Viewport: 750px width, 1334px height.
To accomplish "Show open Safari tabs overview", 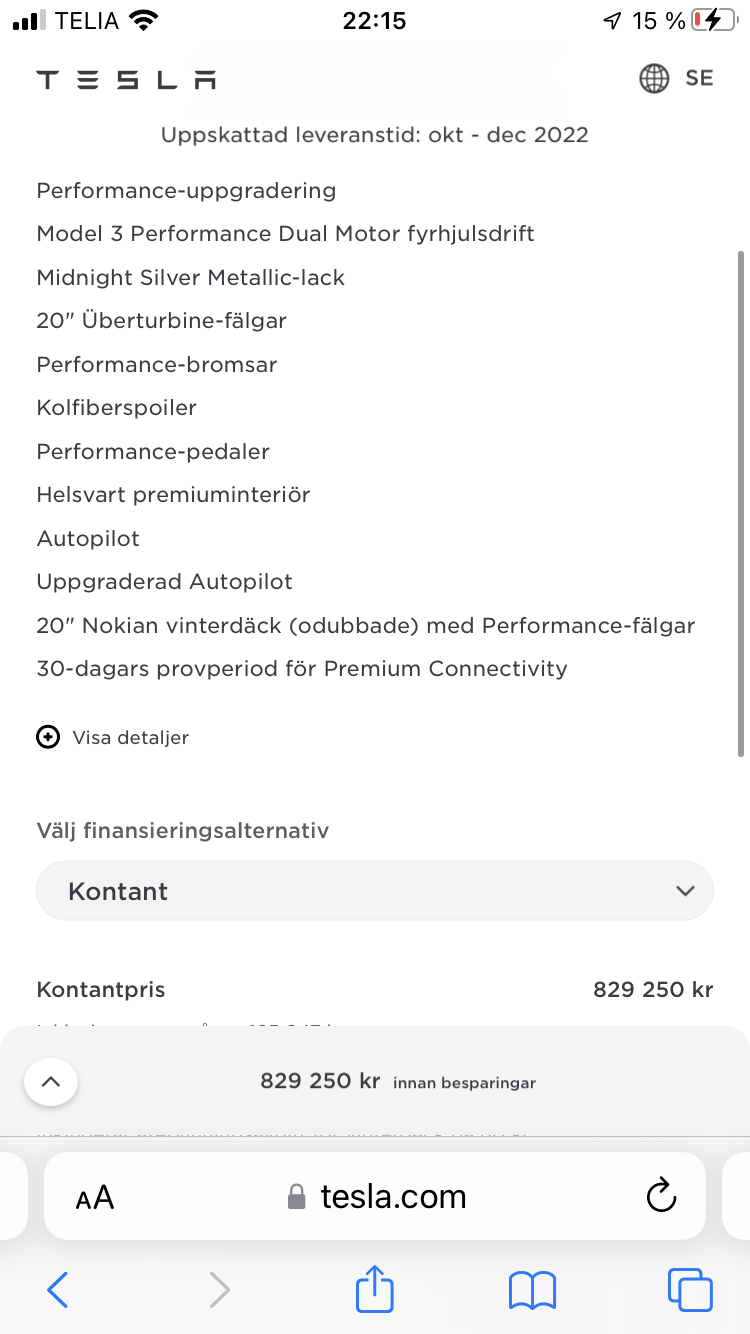I will point(690,1290).
